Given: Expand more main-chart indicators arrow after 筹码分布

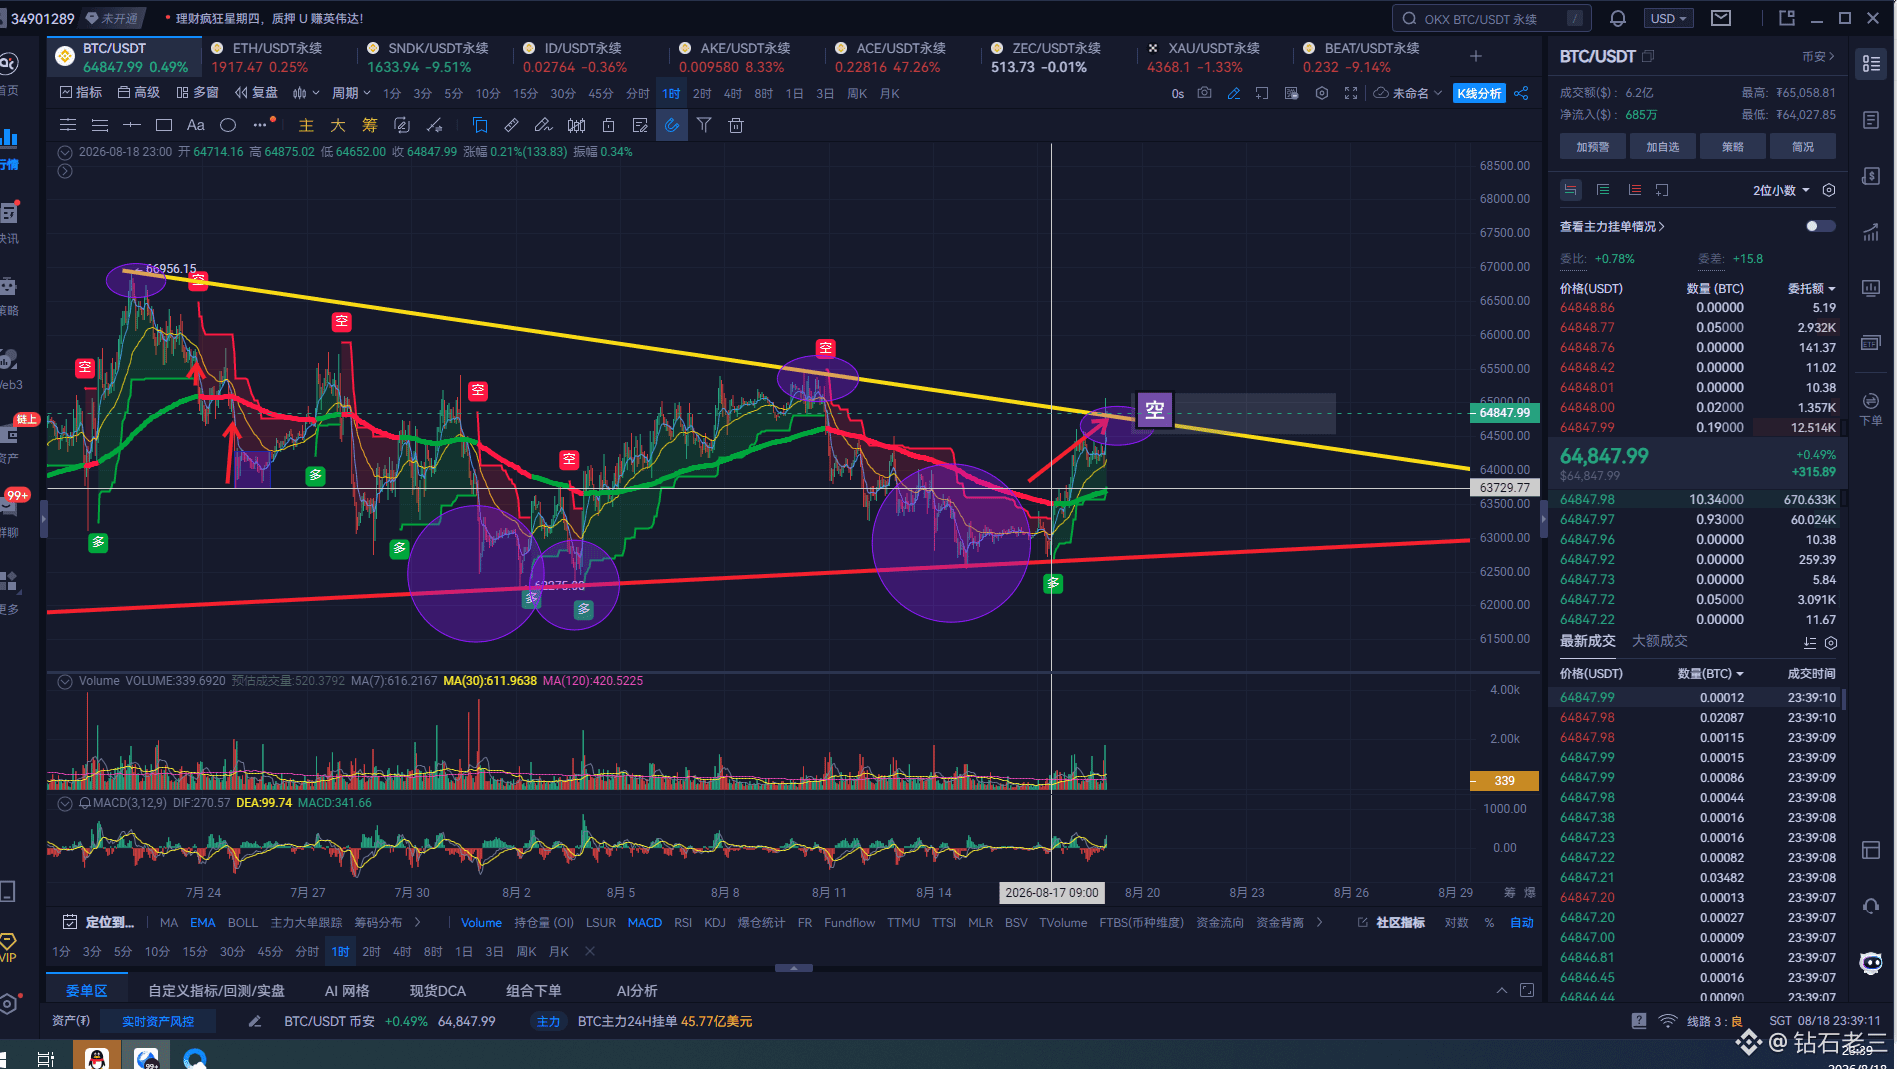Looking at the screenshot, I should click(417, 922).
